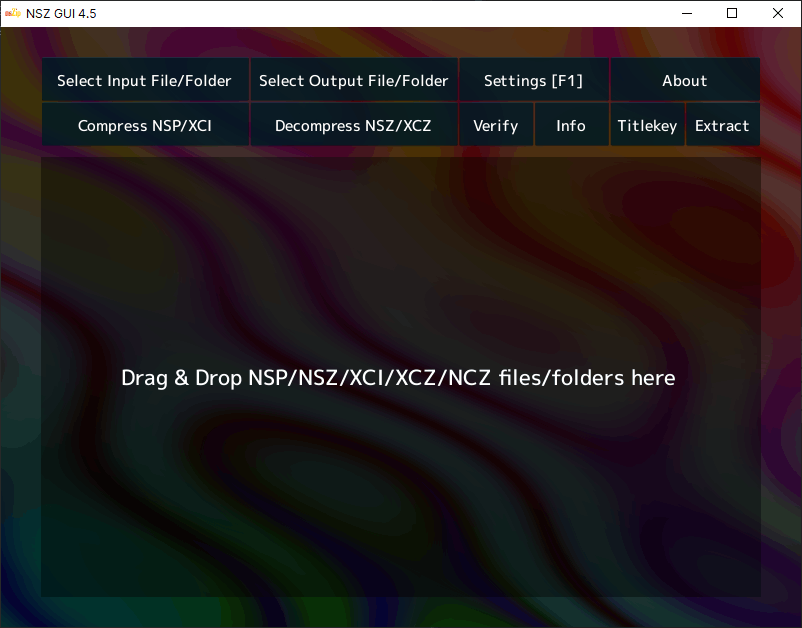Minimize the NSZ GUI window
This screenshot has height=628, width=802.
(687, 13)
